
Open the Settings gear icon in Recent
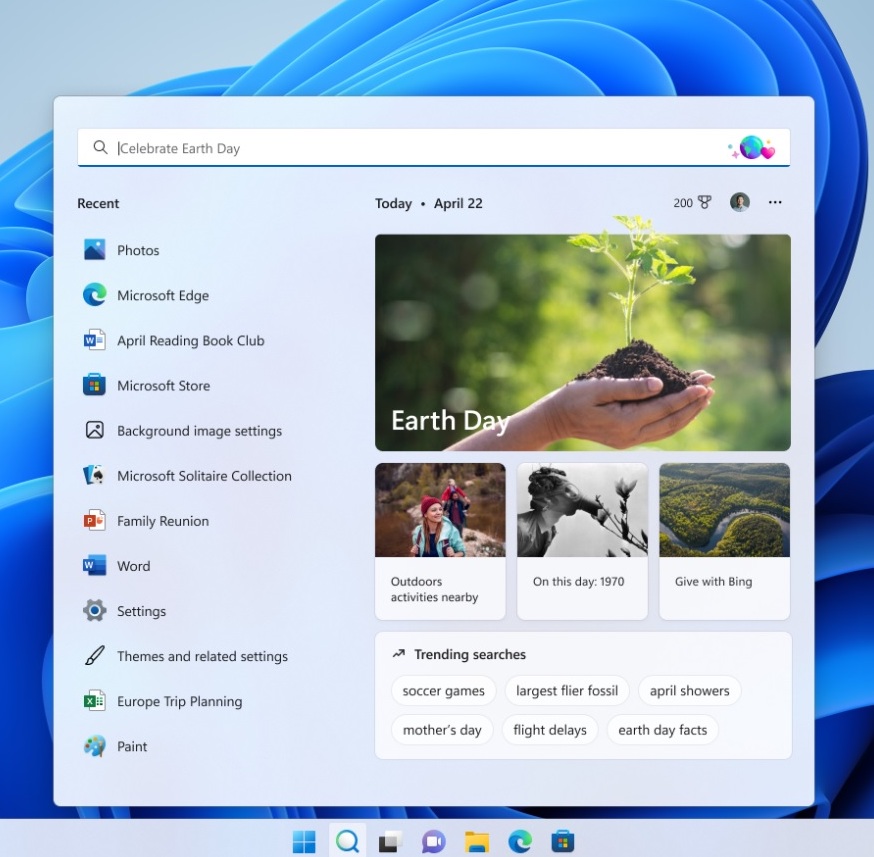coord(95,611)
